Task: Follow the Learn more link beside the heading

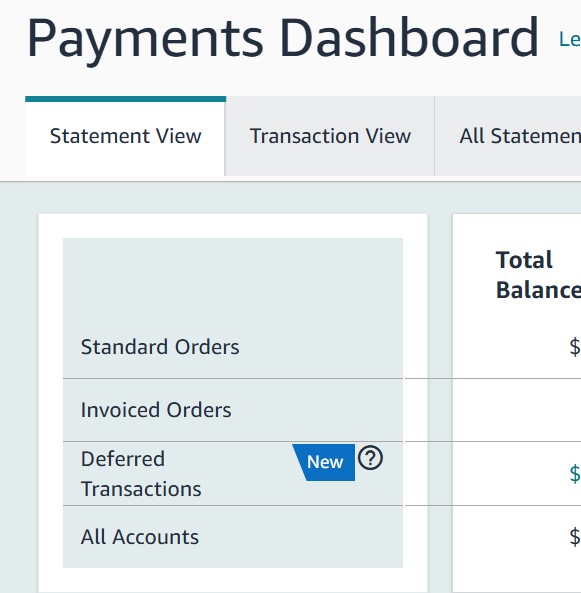Action: 570,40
